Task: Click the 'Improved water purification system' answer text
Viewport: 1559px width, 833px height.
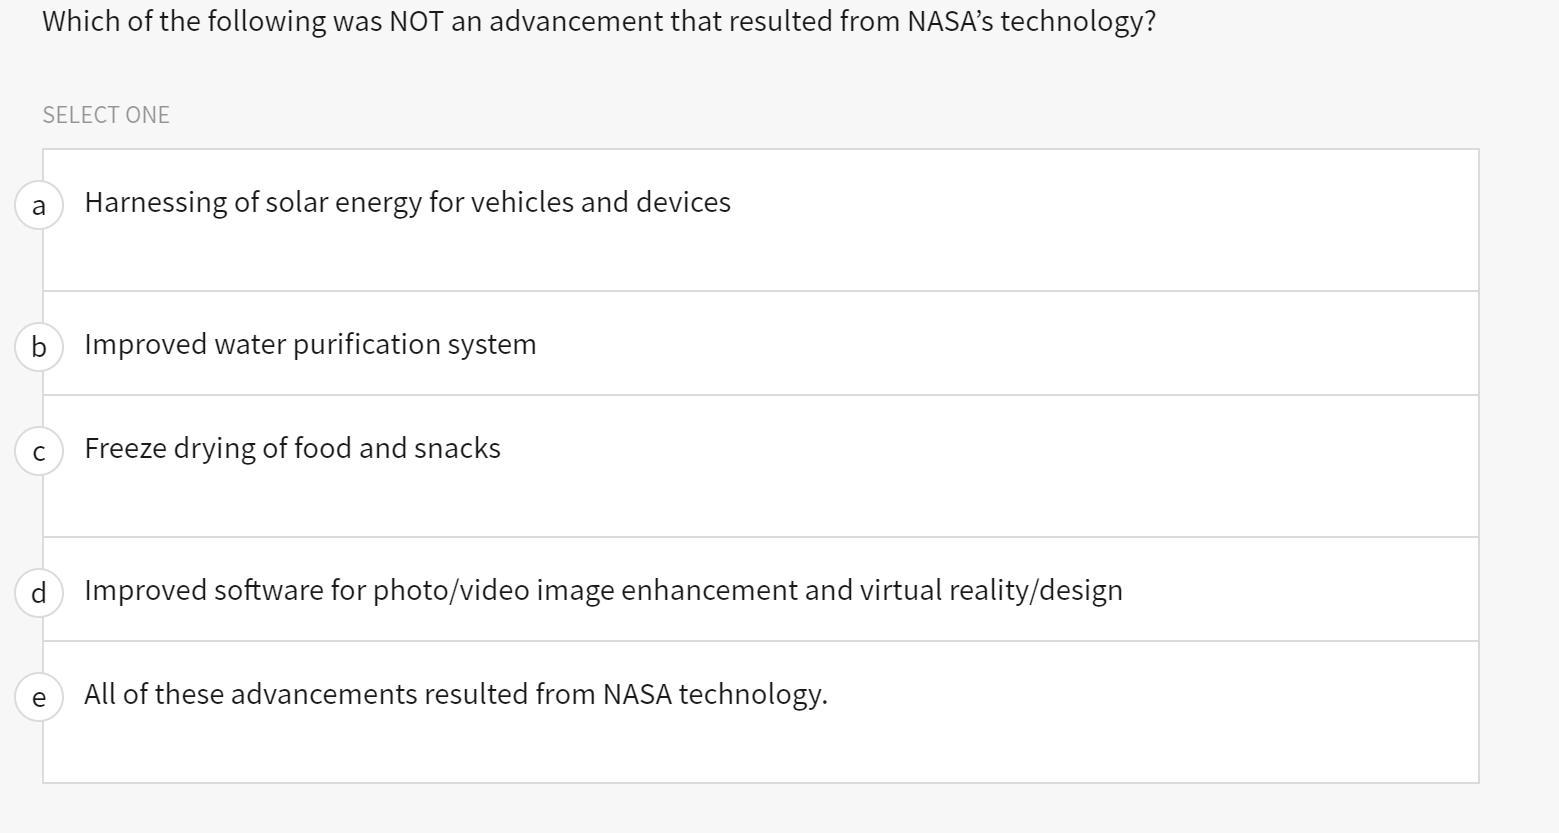Action: pos(310,344)
